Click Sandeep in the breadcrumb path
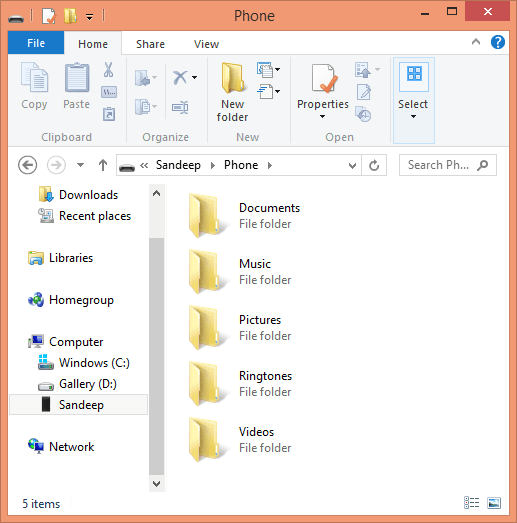This screenshot has height=523, width=517. pyautogui.click(x=178, y=165)
